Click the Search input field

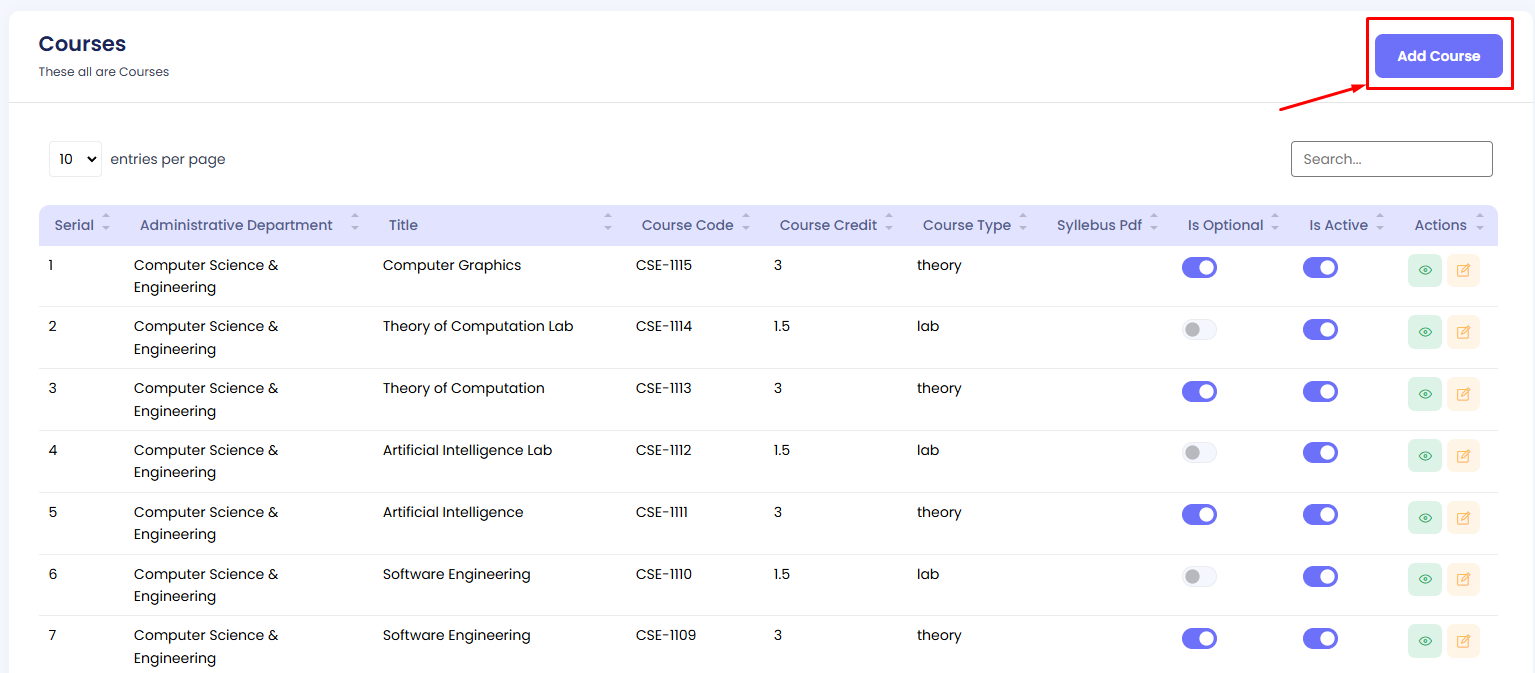[x=1391, y=159]
